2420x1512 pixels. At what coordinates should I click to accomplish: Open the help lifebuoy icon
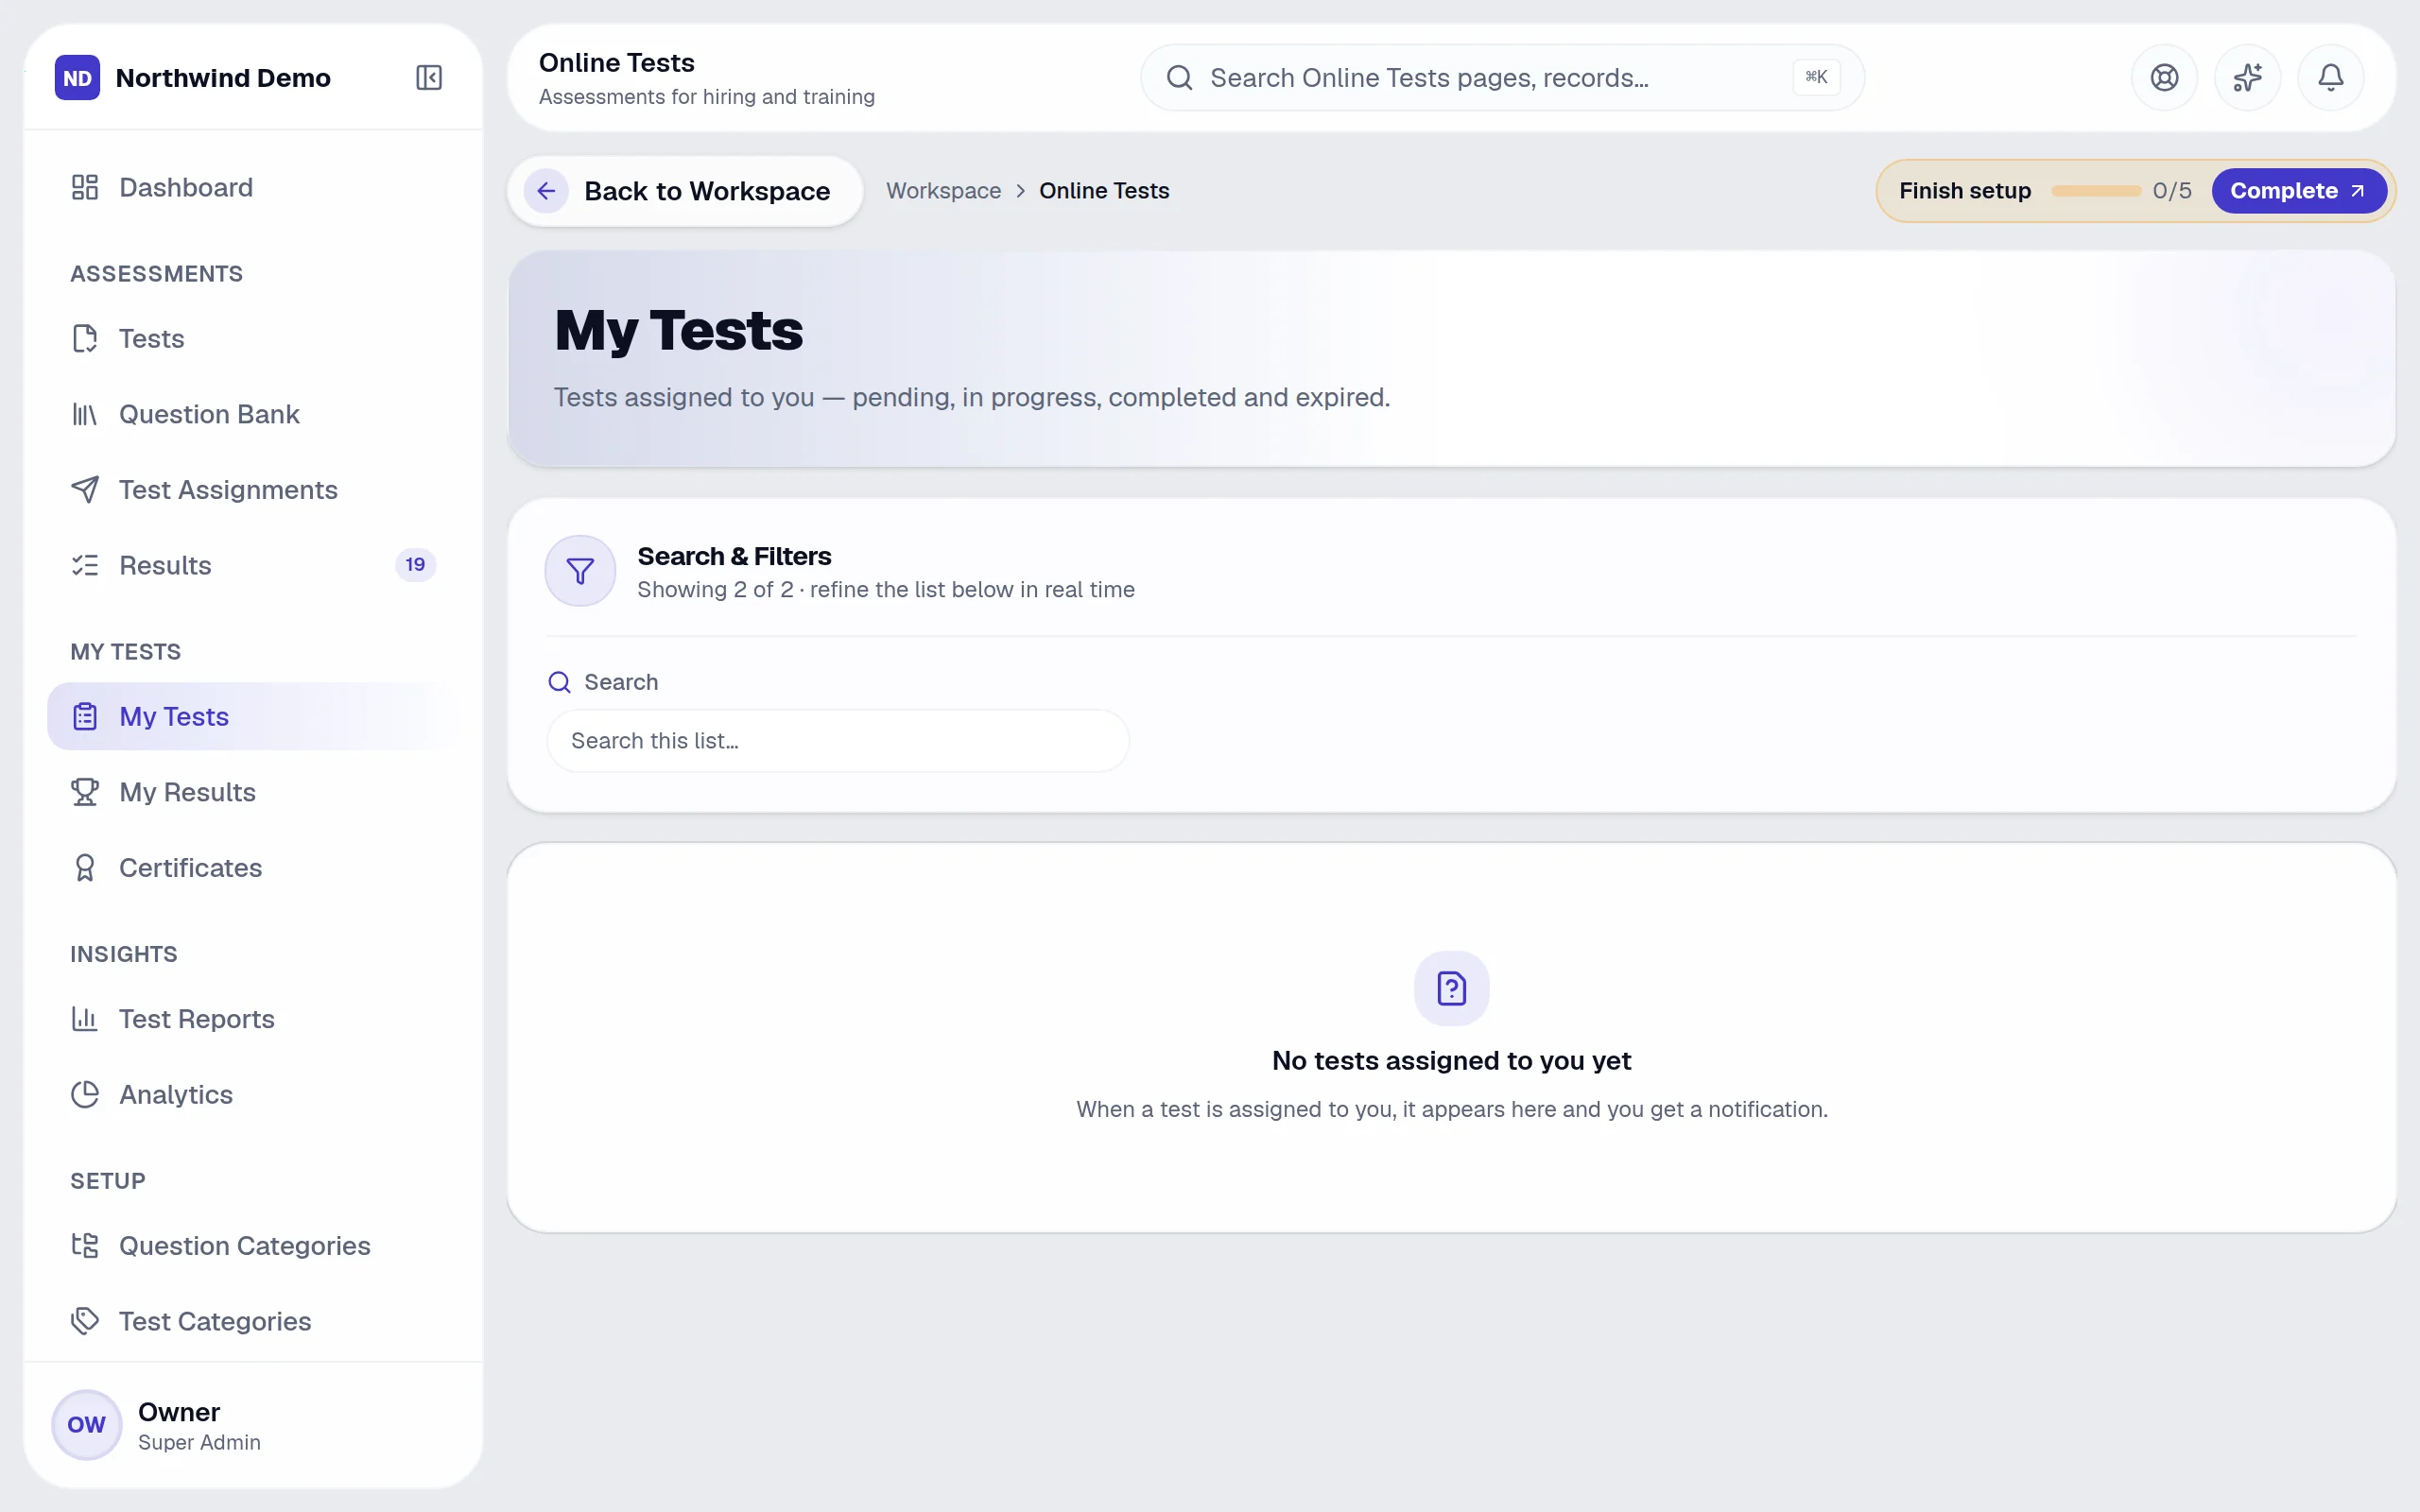(2164, 77)
